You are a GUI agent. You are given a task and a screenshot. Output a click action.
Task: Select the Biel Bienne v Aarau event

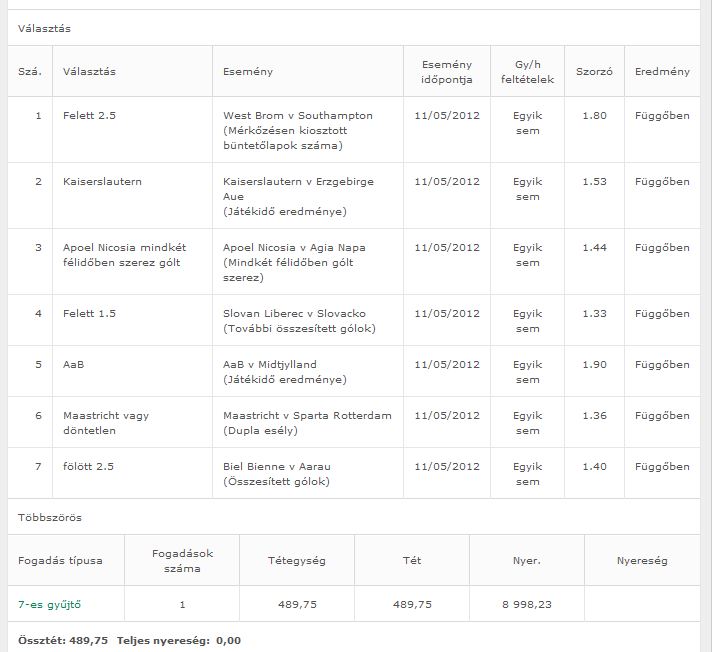point(275,467)
